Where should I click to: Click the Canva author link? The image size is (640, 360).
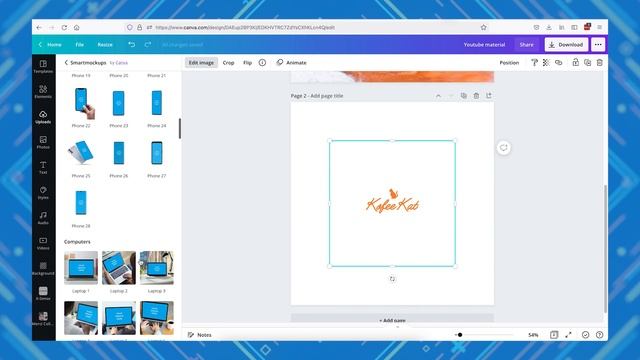pos(122,63)
